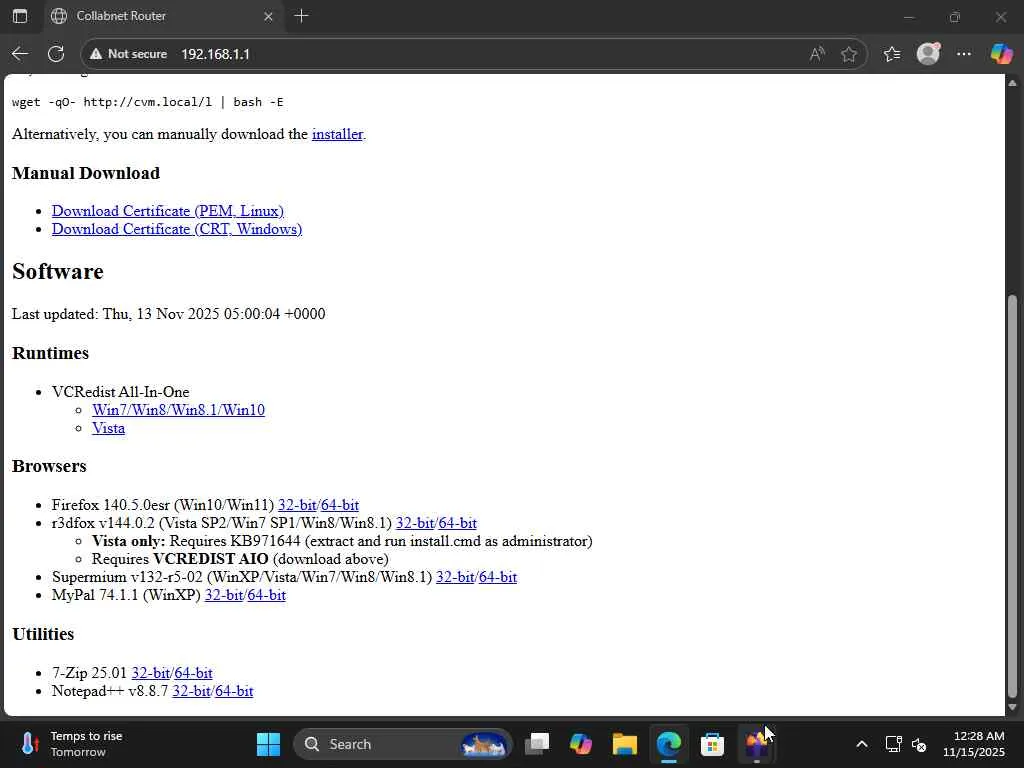The height and width of the screenshot is (768, 1024).
Task: Open the colorful app next to Store
Action: pyautogui.click(x=756, y=744)
